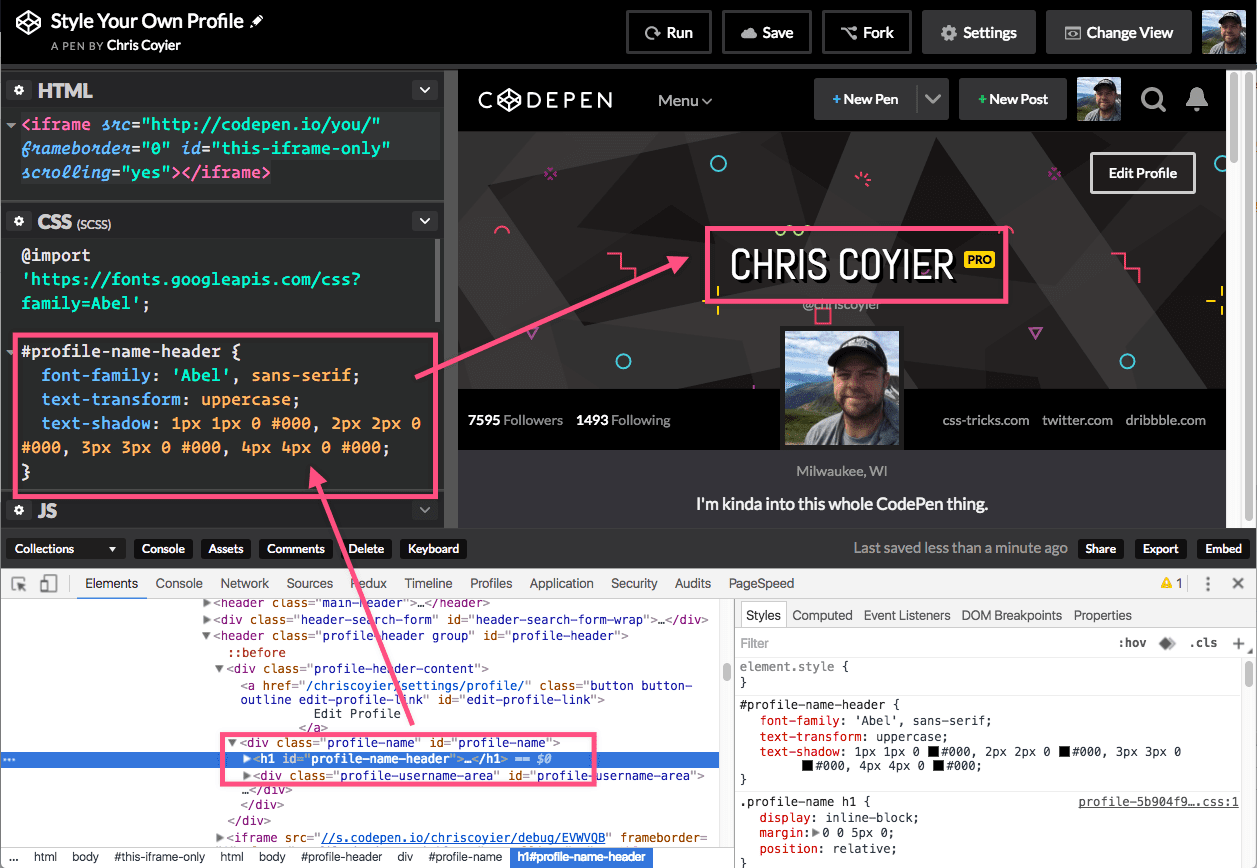Screen dimensions: 1257x868
Task: Open the css-tricks.com profile link
Action: pos(985,420)
